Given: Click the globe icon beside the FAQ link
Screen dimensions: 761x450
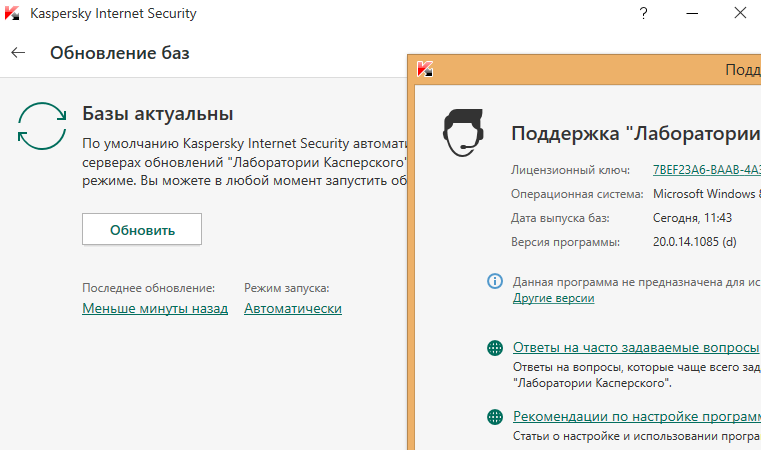Looking at the screenshot, I should click(x=494, y=348).
